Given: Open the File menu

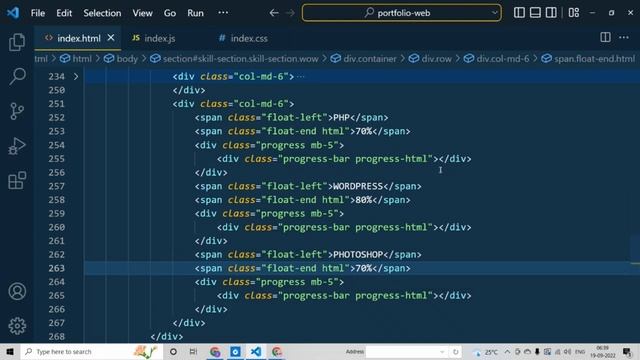Looking at the screenshot, I should (x=38, y=13).
